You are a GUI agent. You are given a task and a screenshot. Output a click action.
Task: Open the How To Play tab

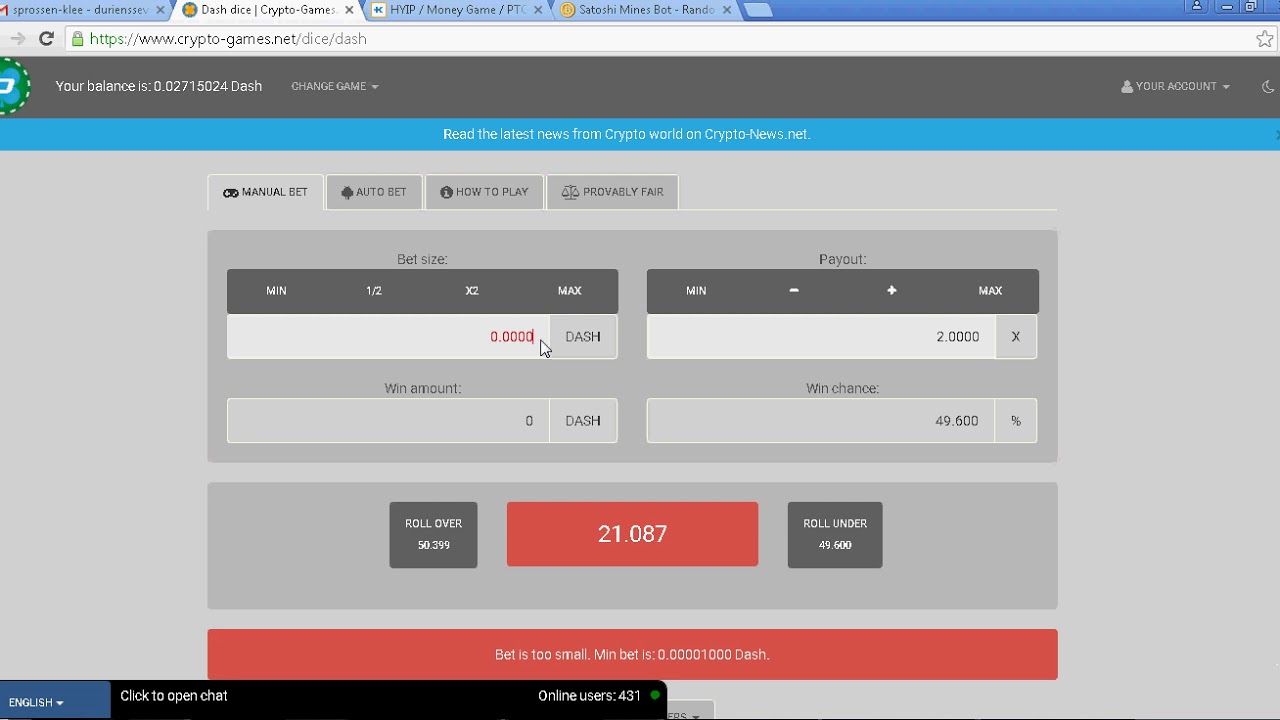(484, 192)
